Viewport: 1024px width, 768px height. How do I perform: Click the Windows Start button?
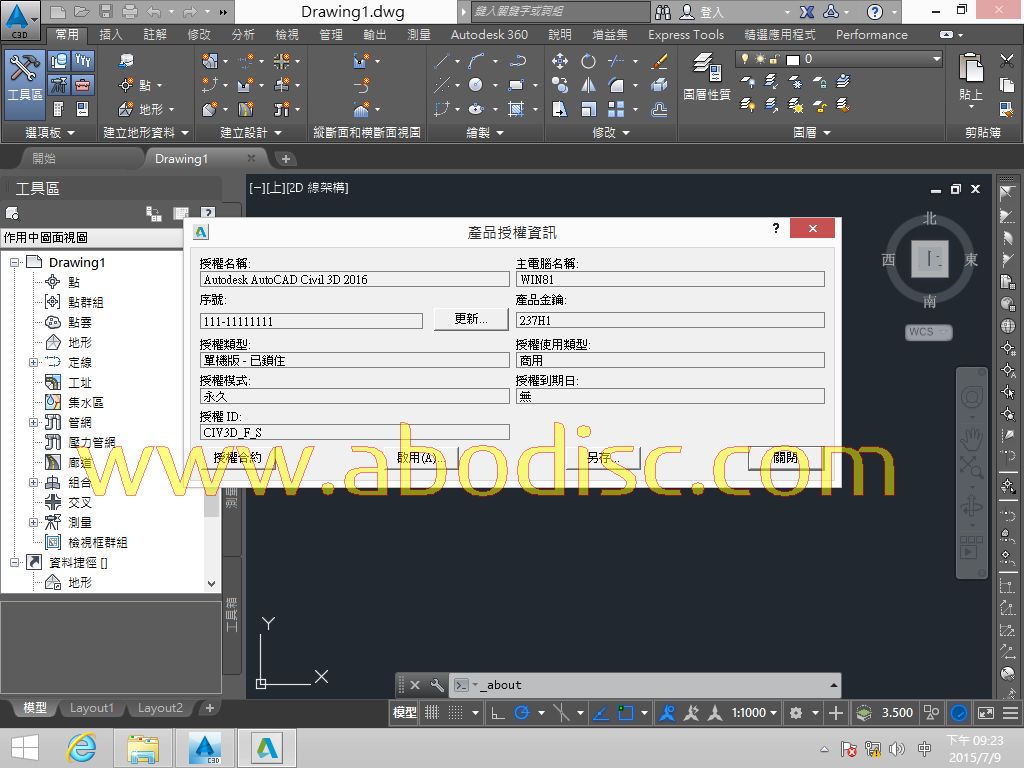(25, 748)
